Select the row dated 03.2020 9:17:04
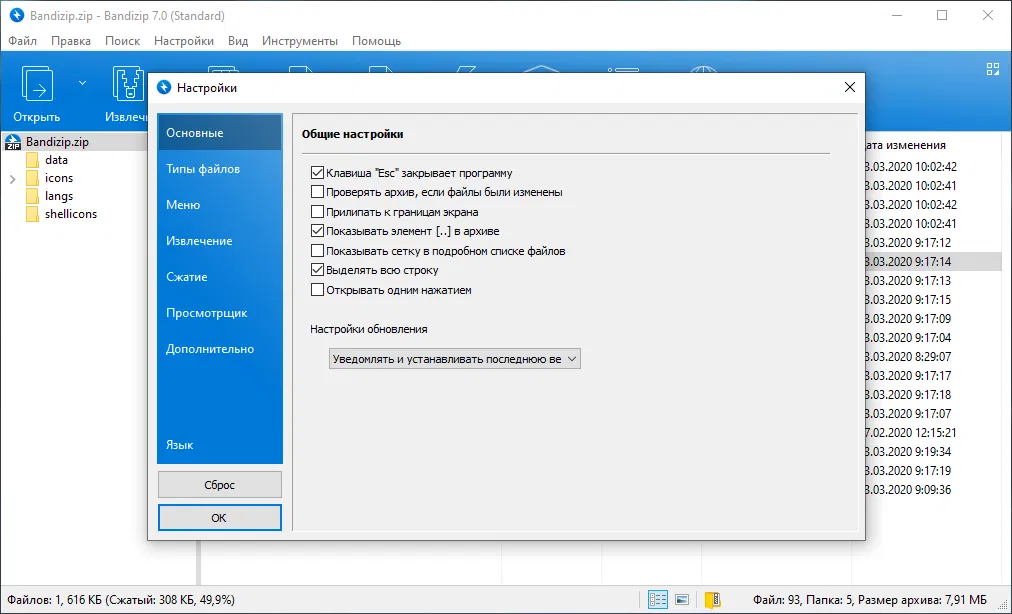The height and width of the screenshot is (614, 1012). pyautogui.click(x=933, y=338)
